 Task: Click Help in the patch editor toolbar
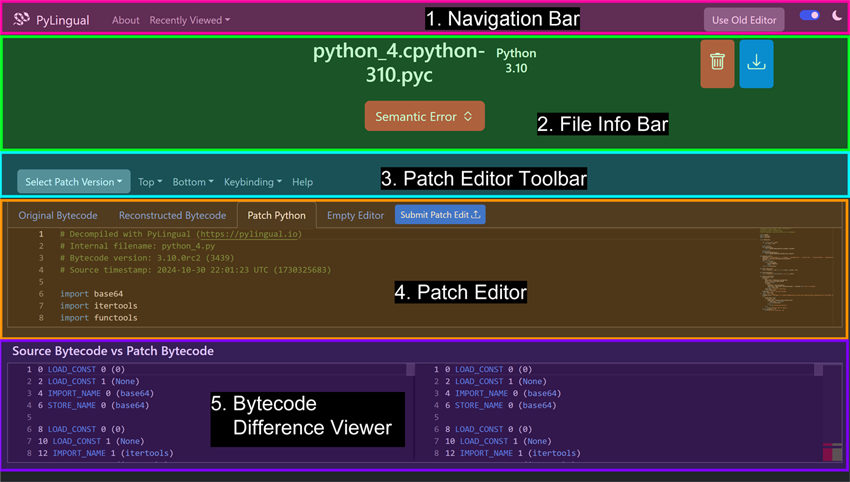click(x=302, y=182)
